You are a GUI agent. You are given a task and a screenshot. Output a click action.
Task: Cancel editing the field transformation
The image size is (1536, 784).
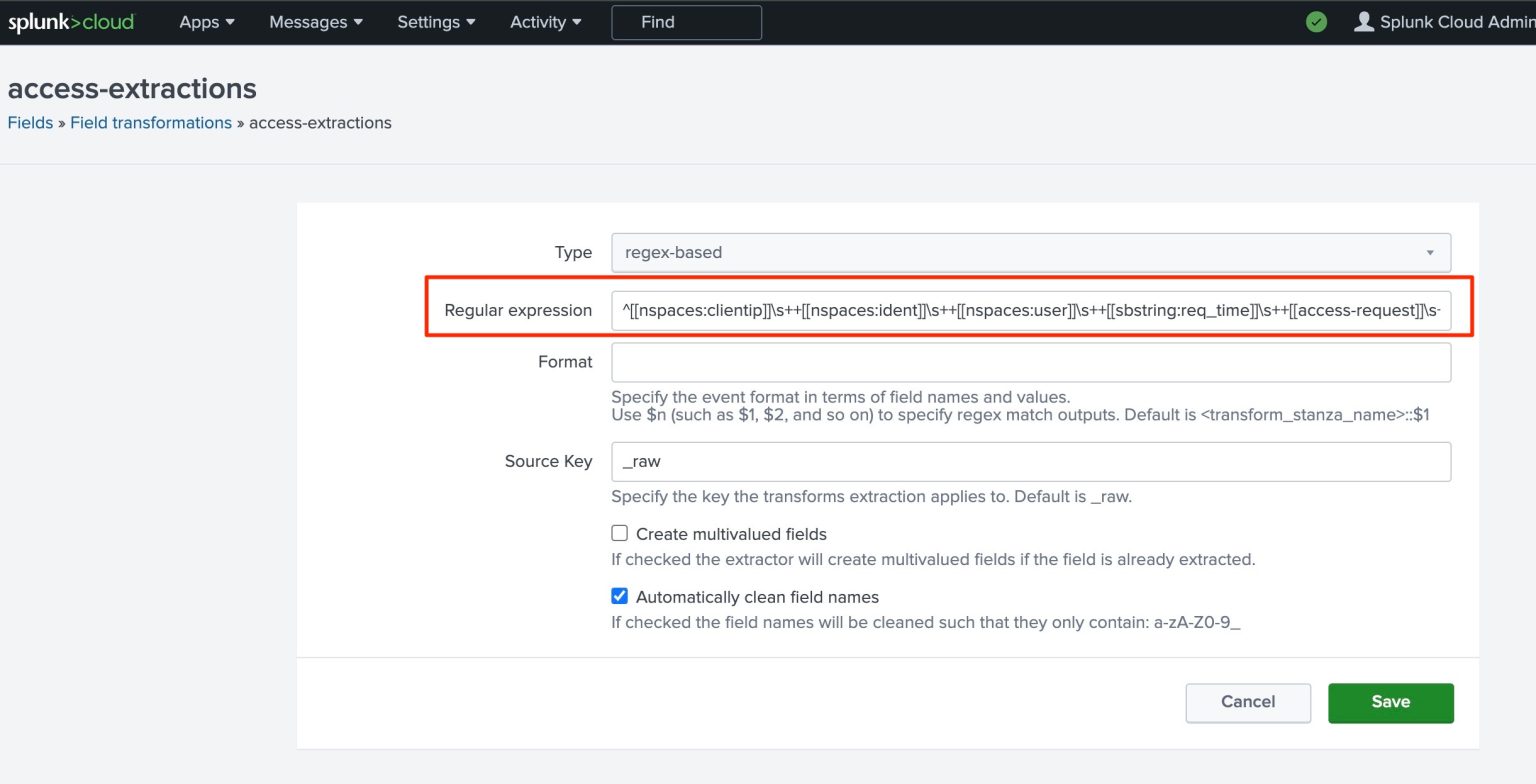pyautogui.click(x=1247, y=702)
